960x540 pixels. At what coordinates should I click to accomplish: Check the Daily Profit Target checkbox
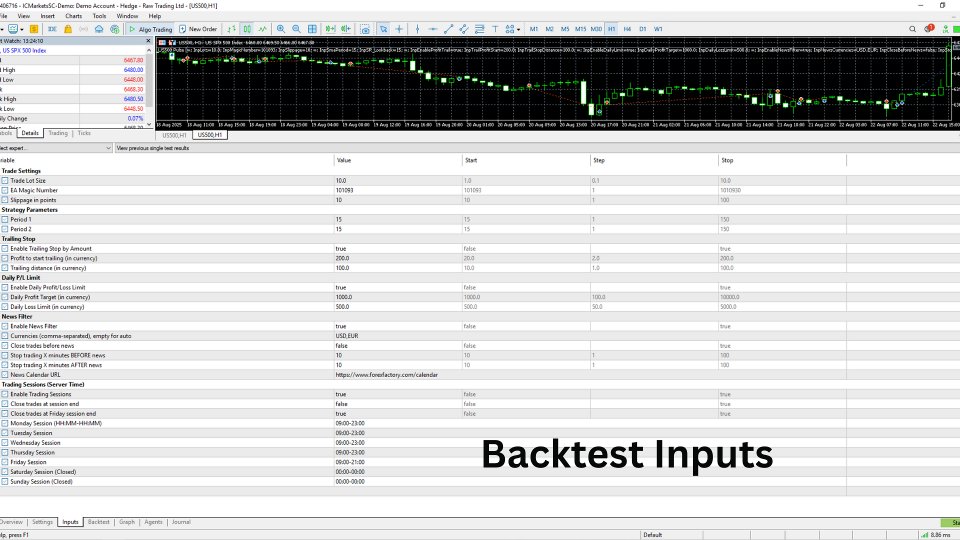[5, 297]
